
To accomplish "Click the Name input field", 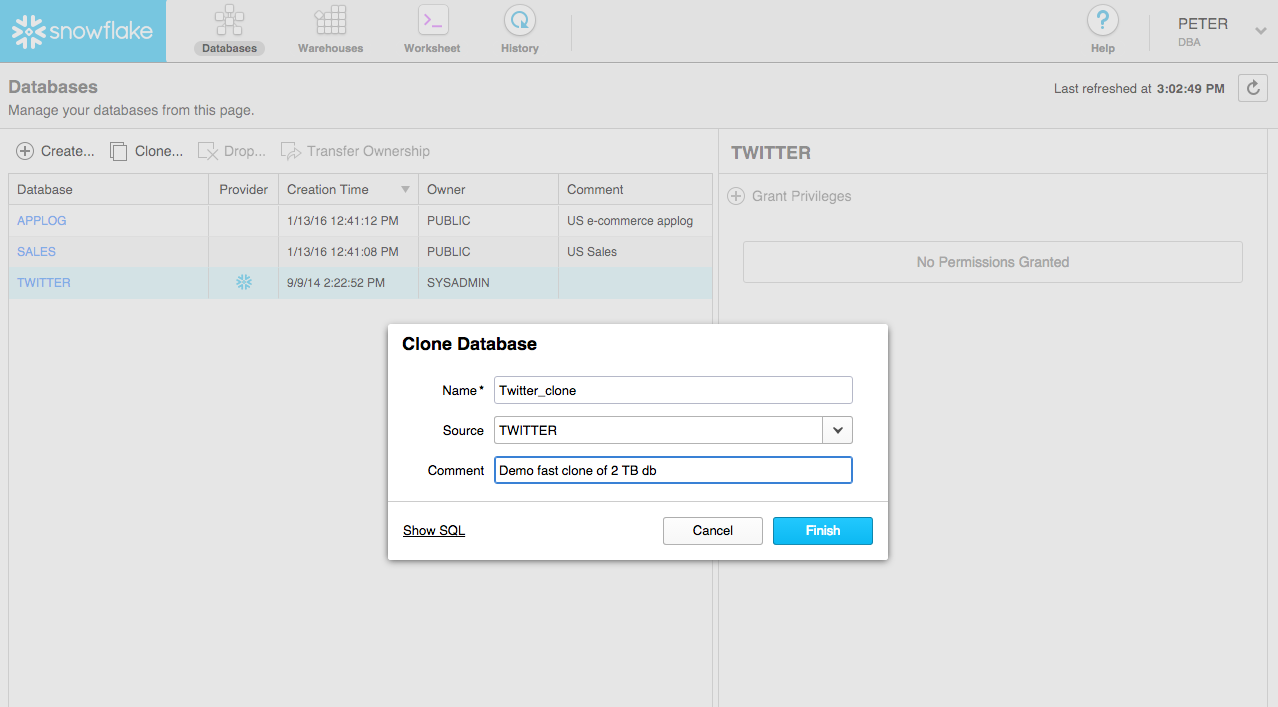I will point(673,390).
